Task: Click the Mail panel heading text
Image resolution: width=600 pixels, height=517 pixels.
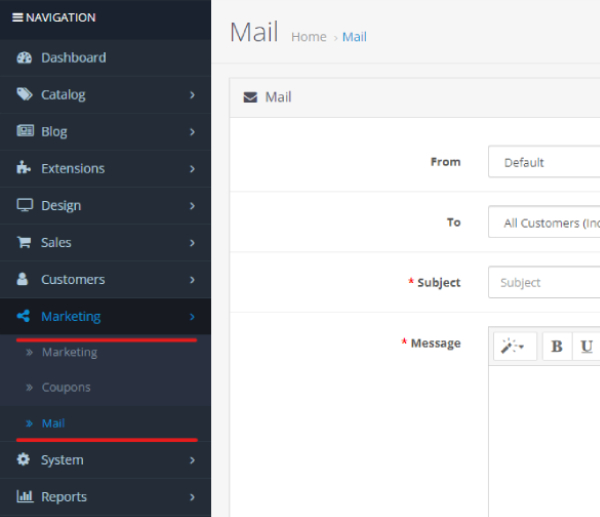Action: [x=278, y=97]
